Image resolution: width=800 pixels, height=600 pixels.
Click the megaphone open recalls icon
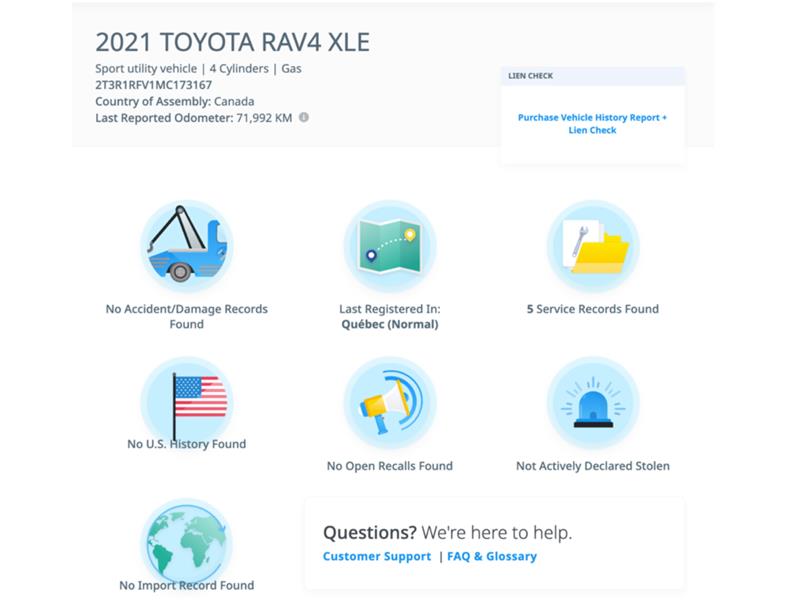(x=390, y=403)
